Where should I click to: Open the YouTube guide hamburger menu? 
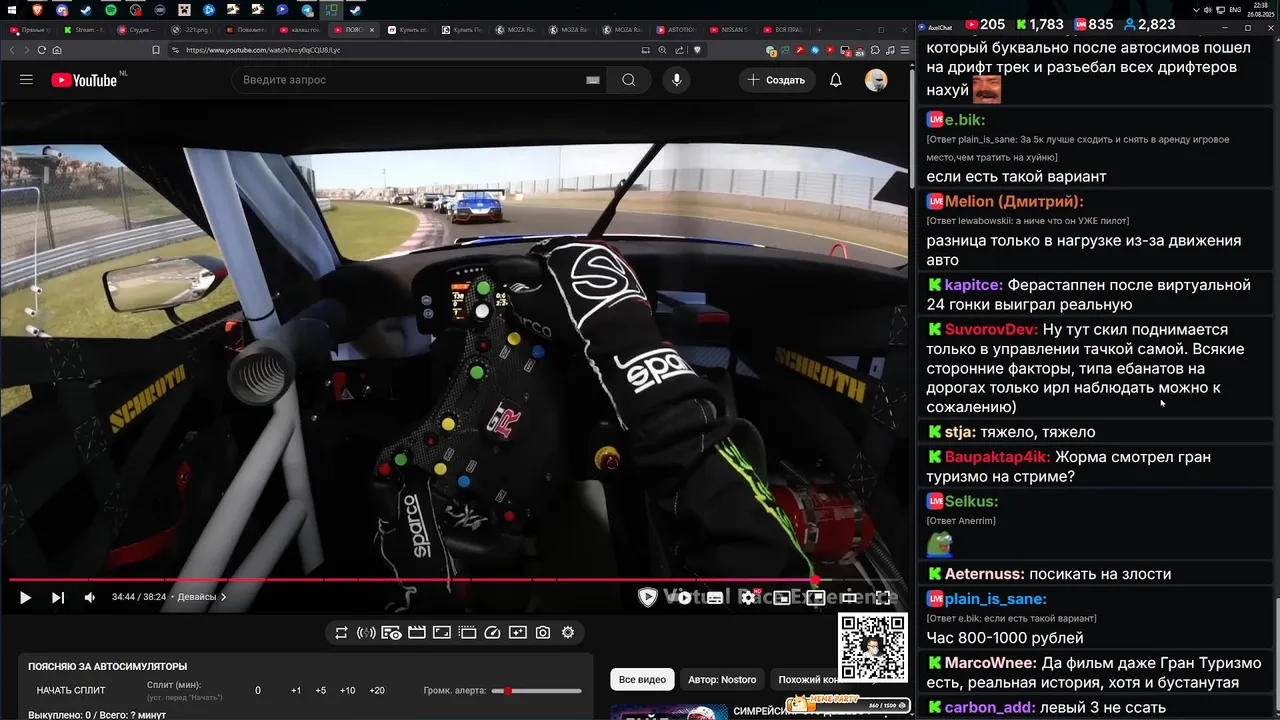click(26, 80)
